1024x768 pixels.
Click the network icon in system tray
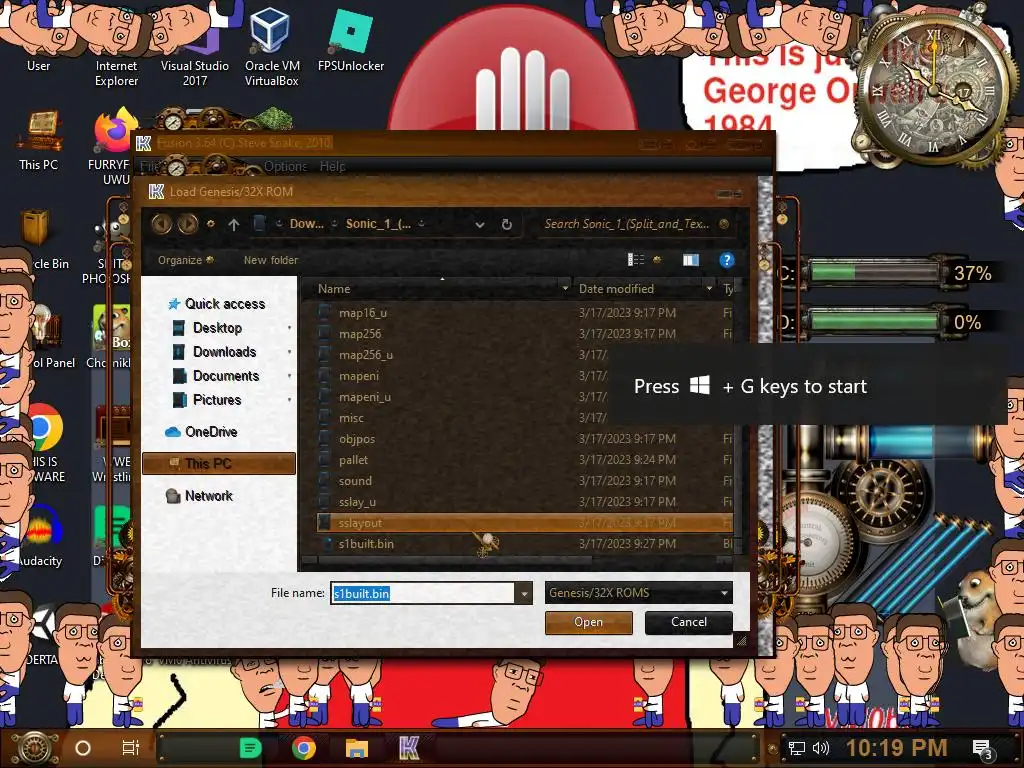[x=796, y=748]
